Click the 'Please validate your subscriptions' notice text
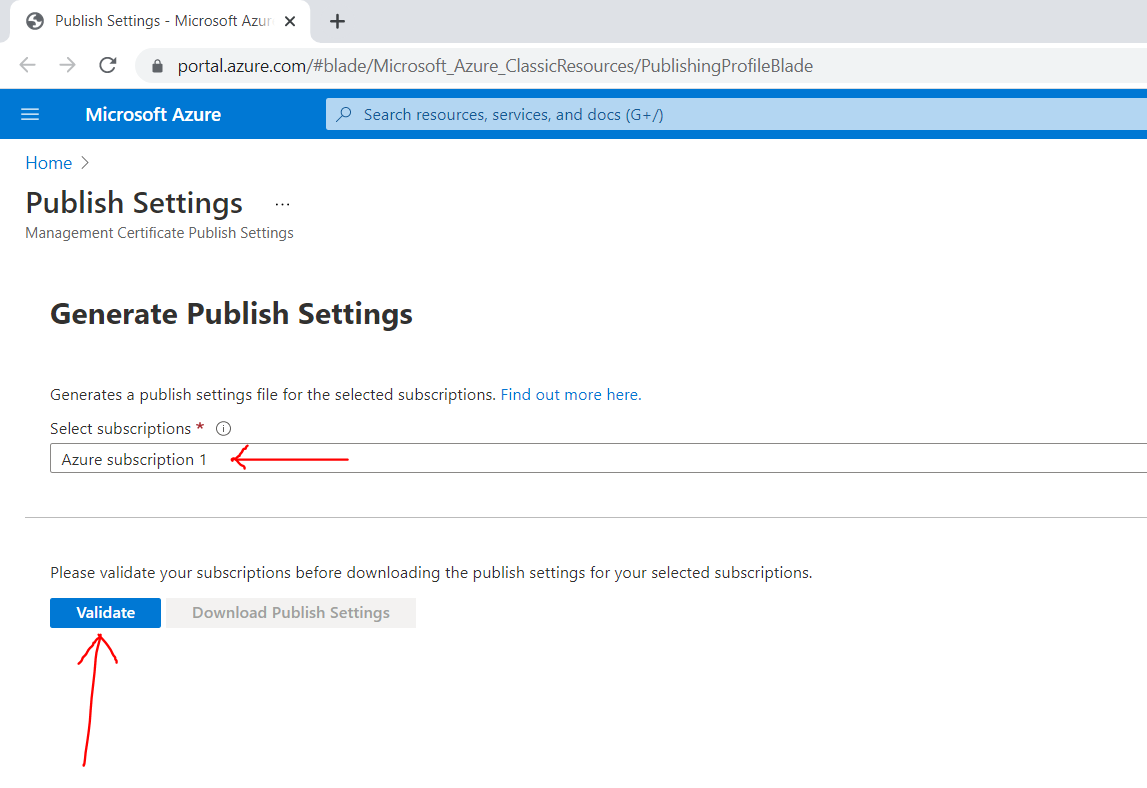 [x=431, y=572]
